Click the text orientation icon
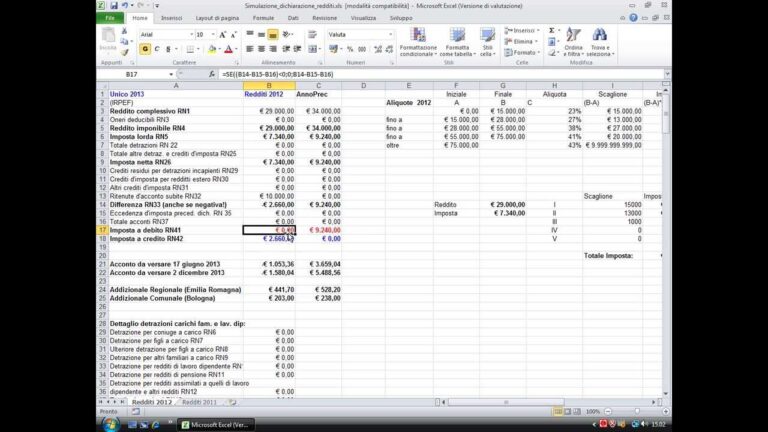 [287, 35]
